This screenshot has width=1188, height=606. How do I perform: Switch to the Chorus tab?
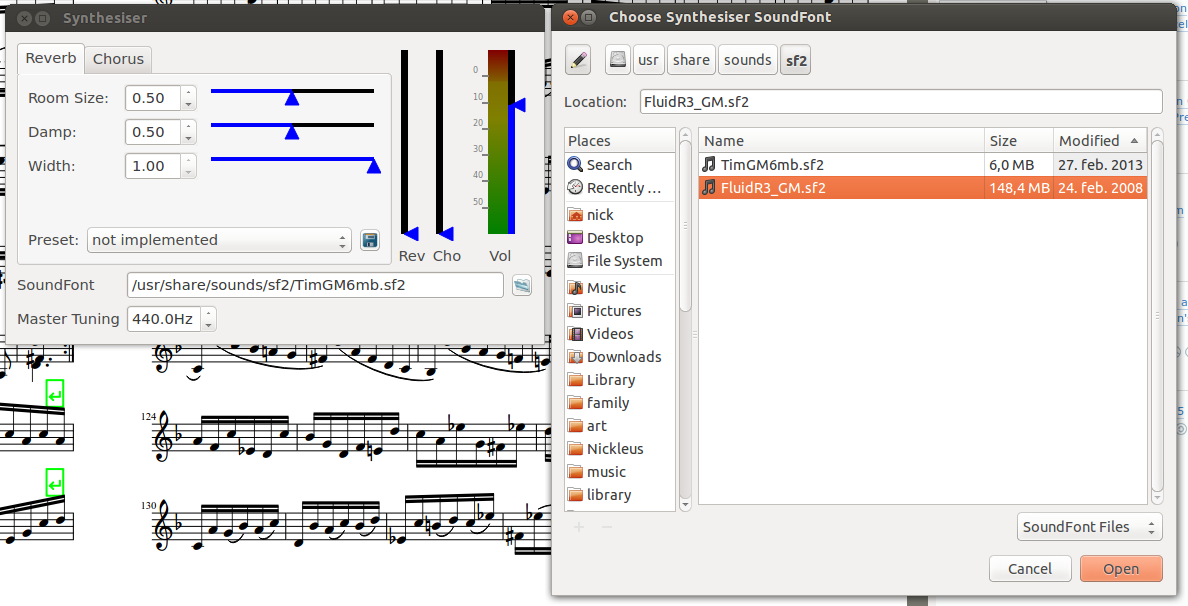point(117,58)
